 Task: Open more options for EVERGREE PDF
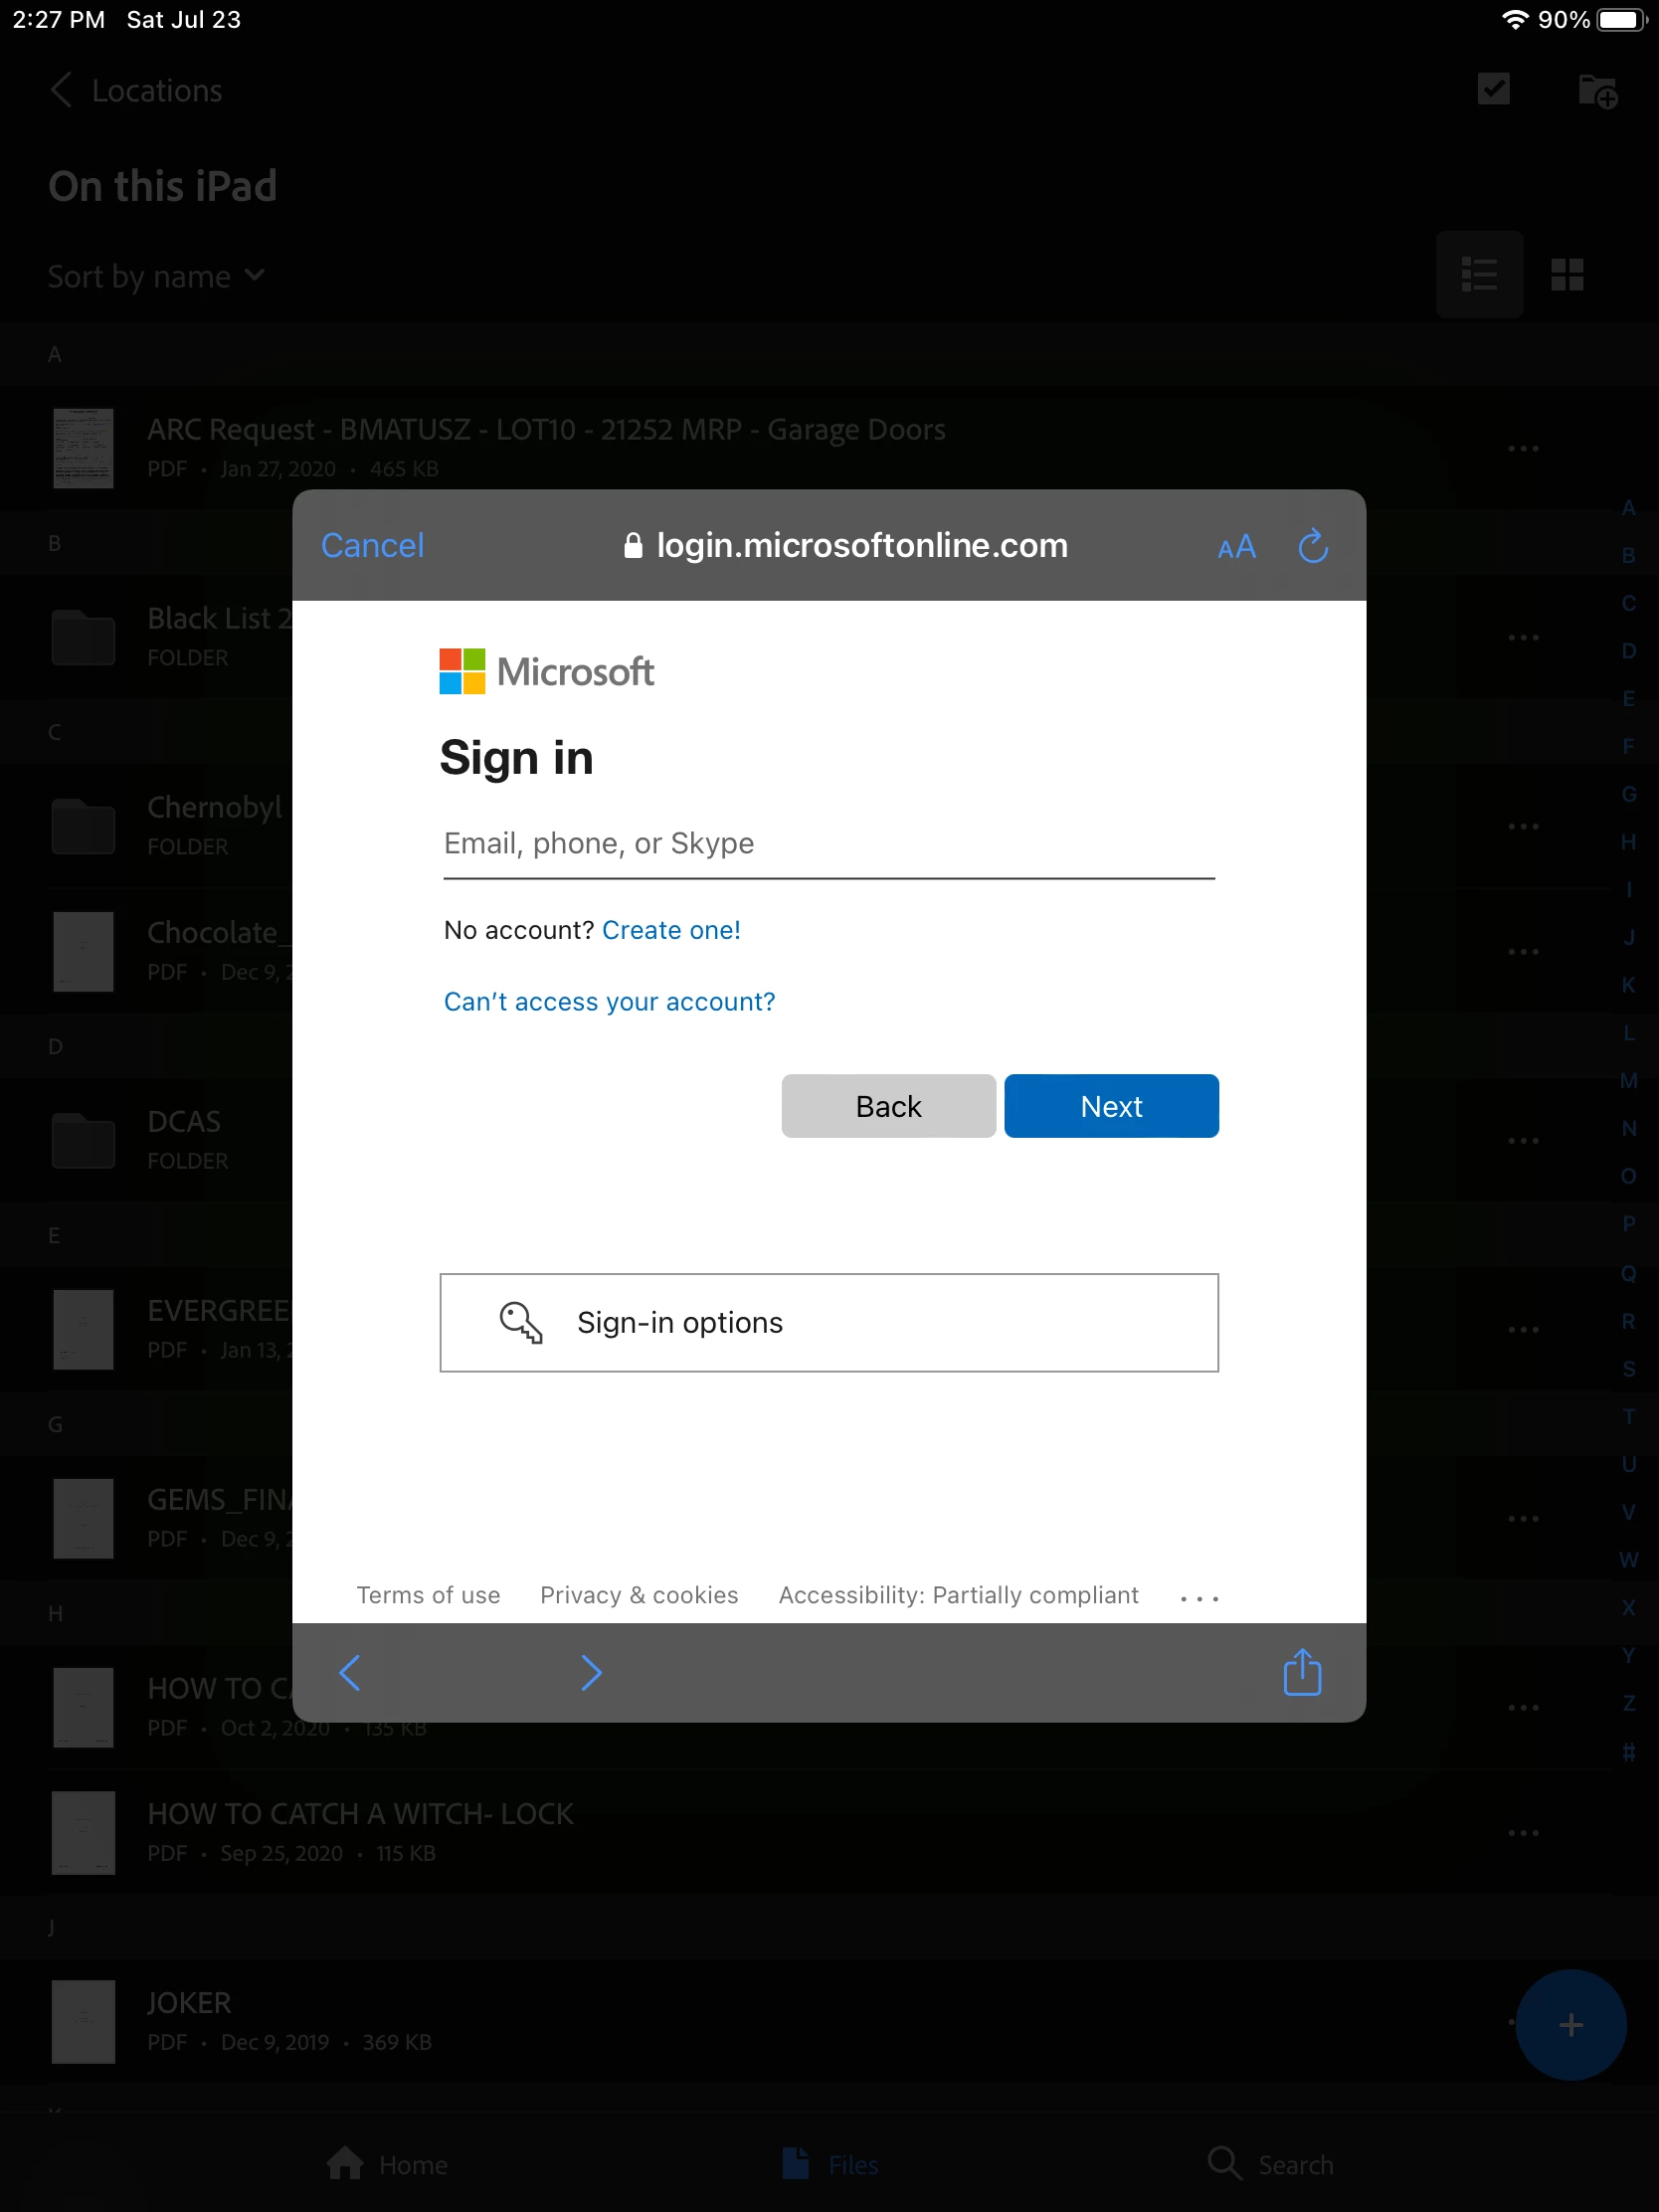click(1523, 1330)
